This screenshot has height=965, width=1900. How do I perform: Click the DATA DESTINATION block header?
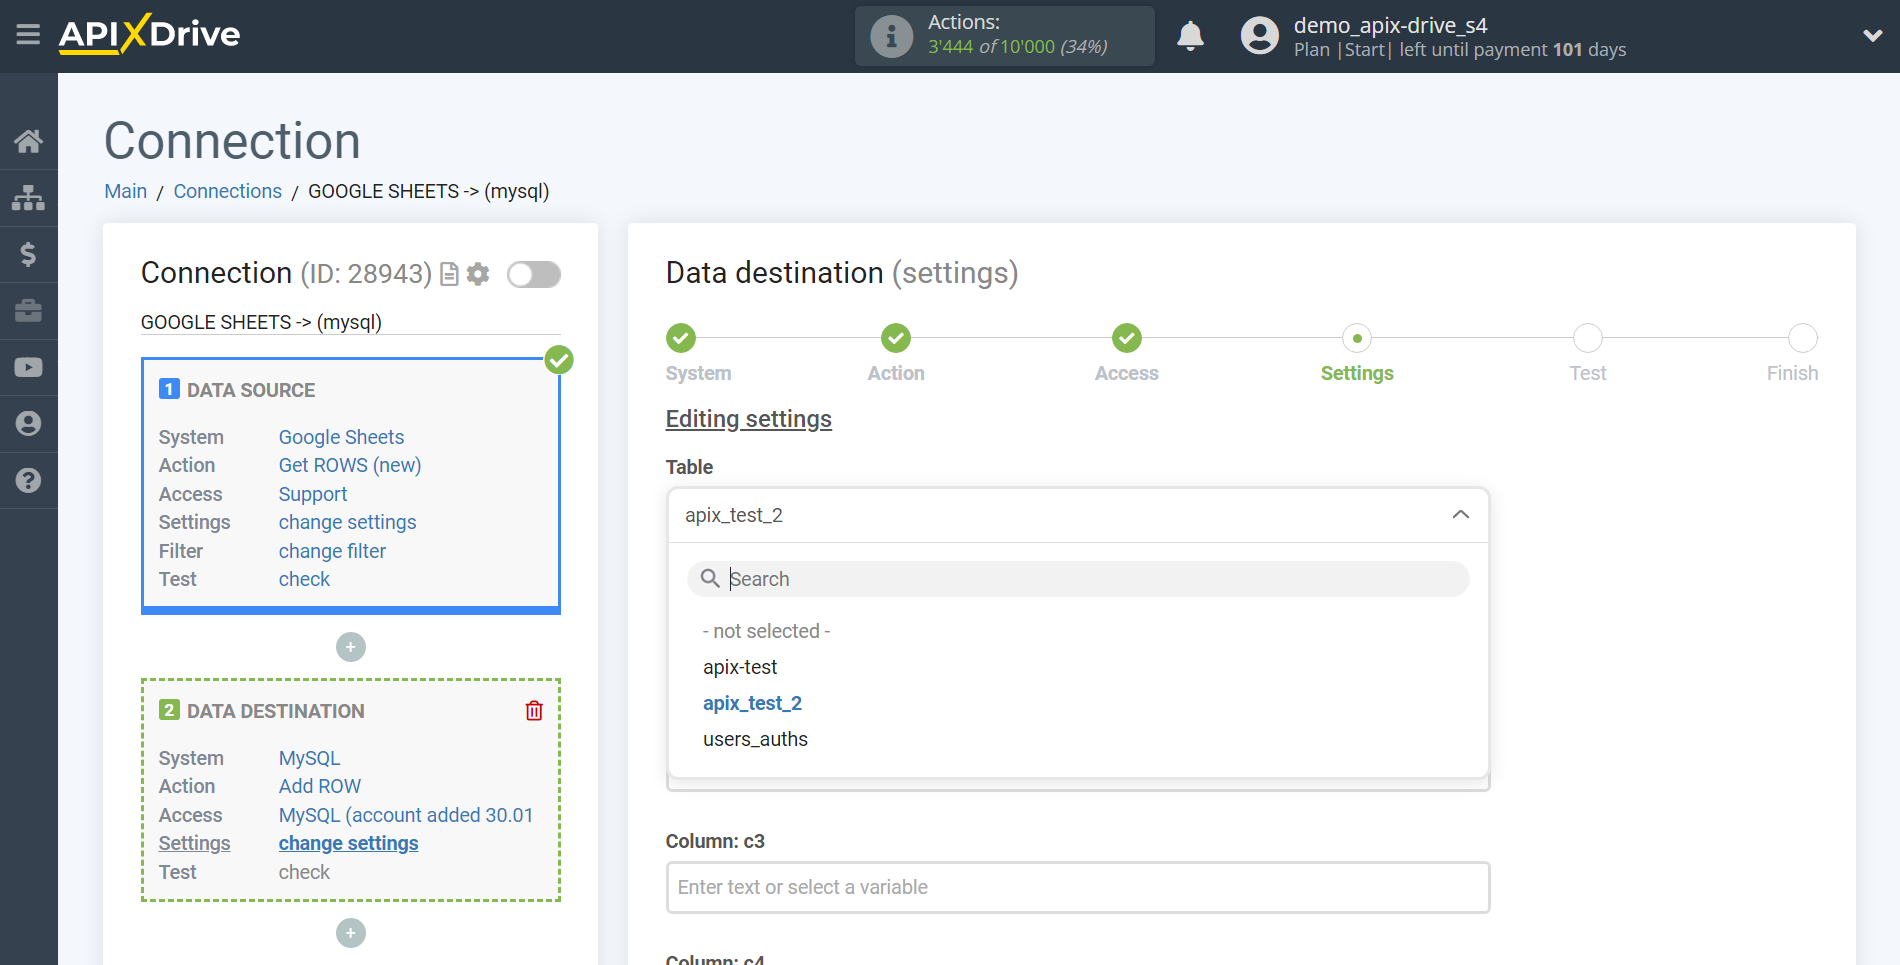[x=275, y=711]
